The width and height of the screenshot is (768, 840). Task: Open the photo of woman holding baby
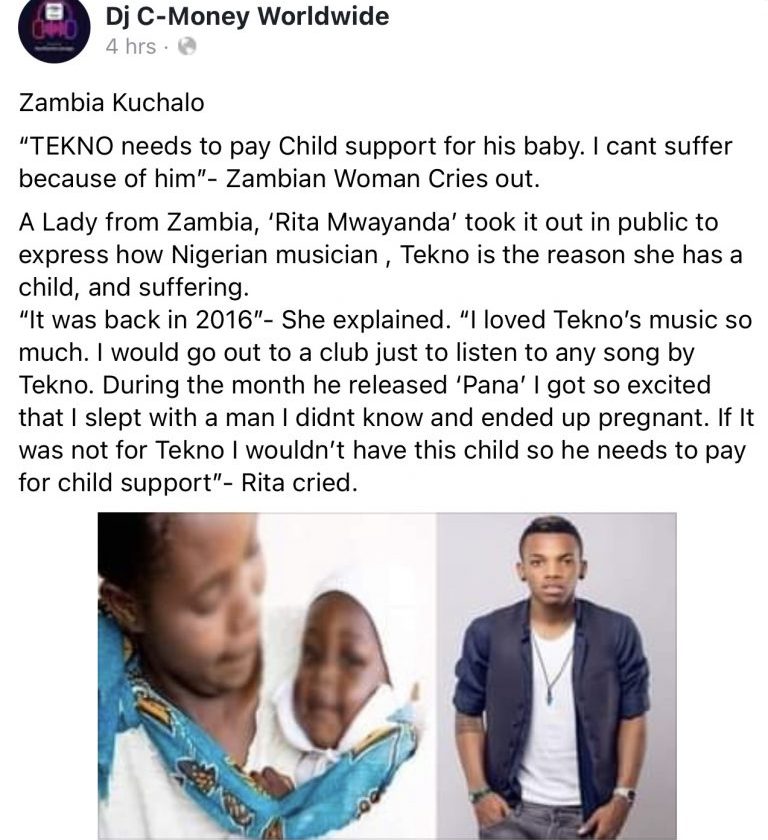coord(266,676)
